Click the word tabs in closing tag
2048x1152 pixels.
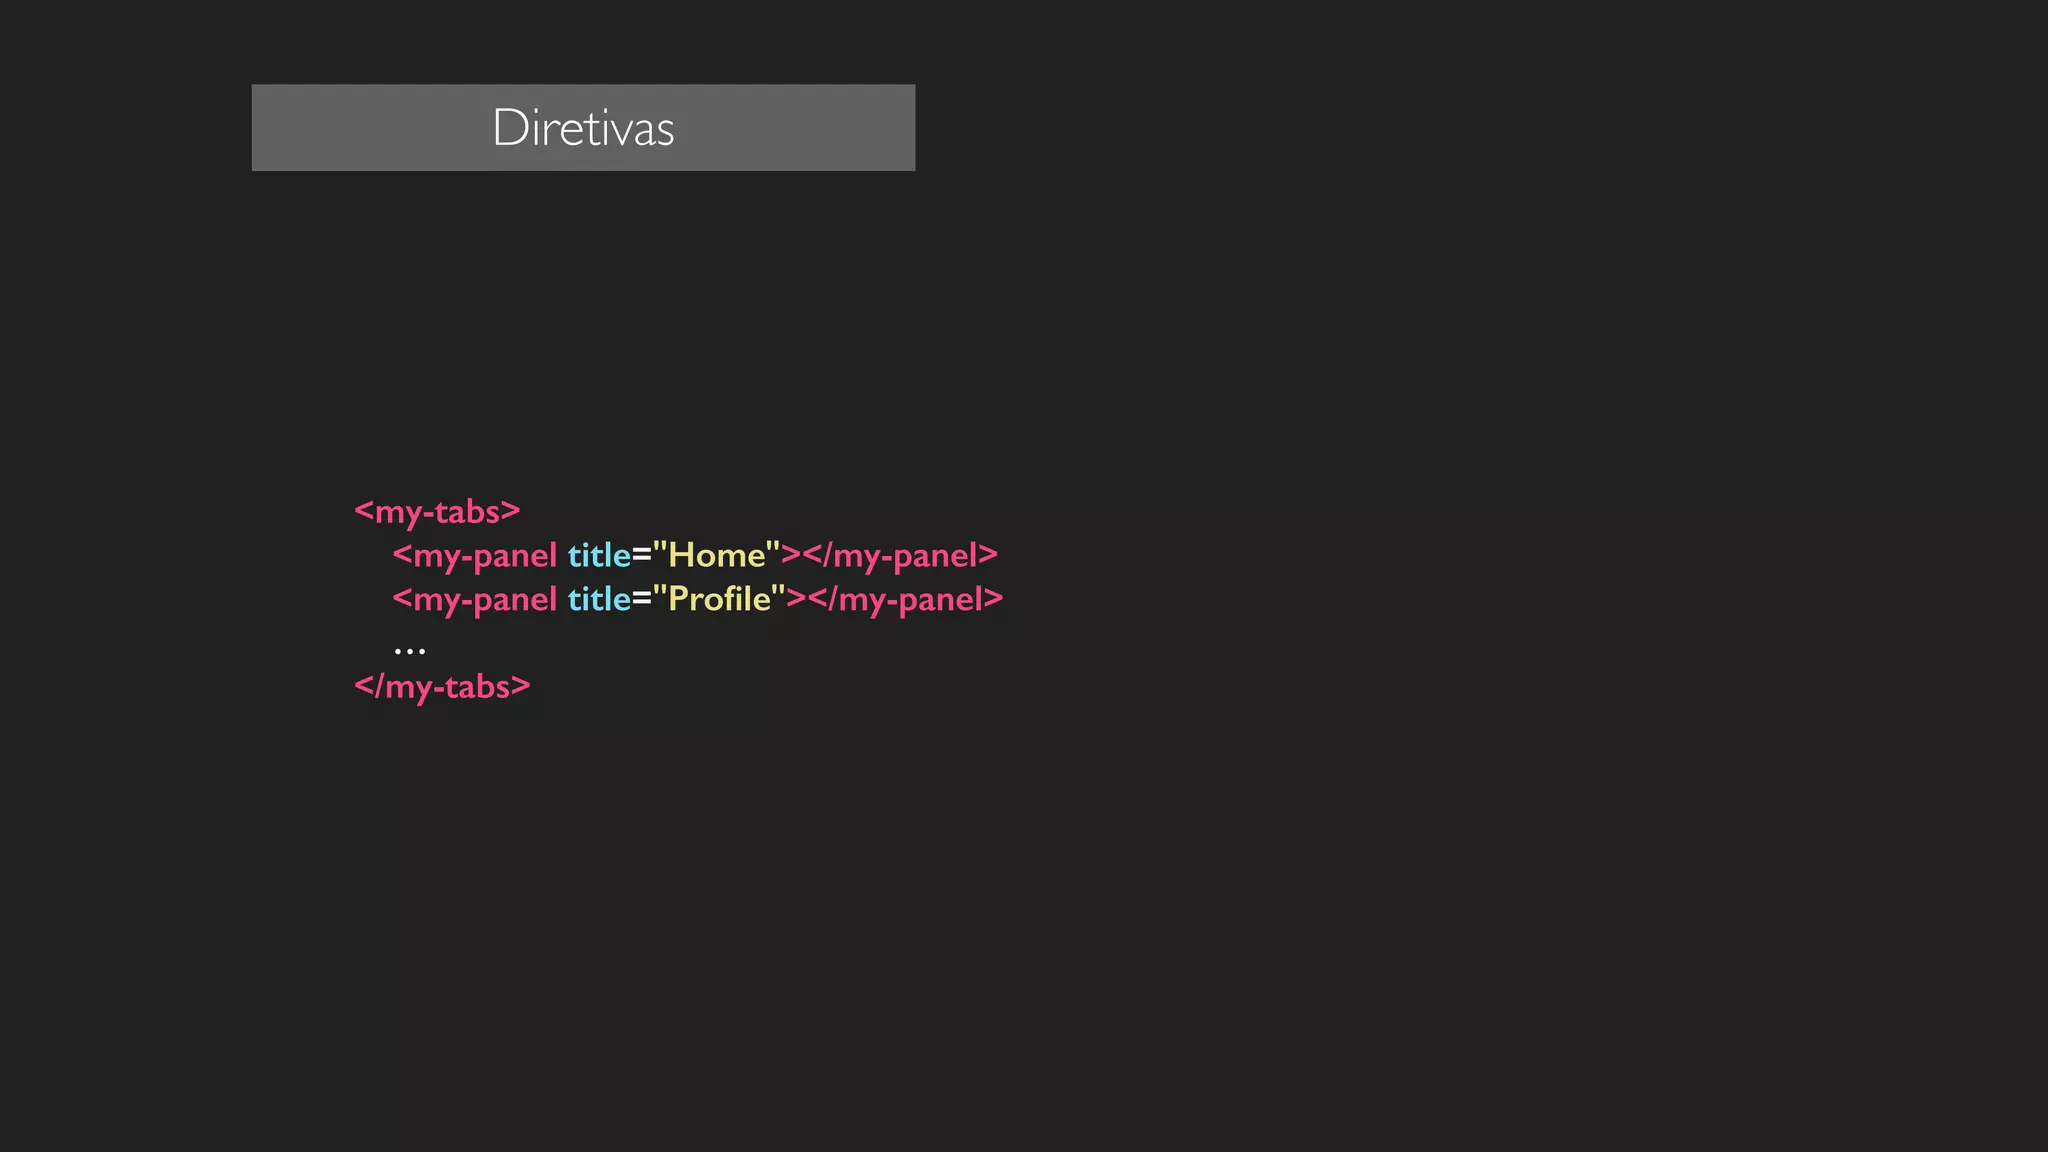pos(477,686)
